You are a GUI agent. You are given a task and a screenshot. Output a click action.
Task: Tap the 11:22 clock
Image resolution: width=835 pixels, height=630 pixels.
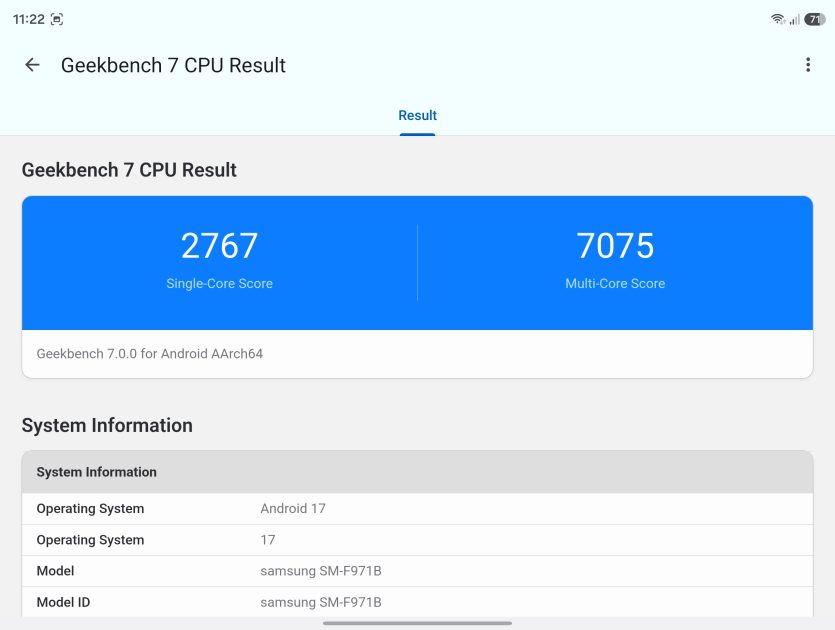[x=29, y=20]
